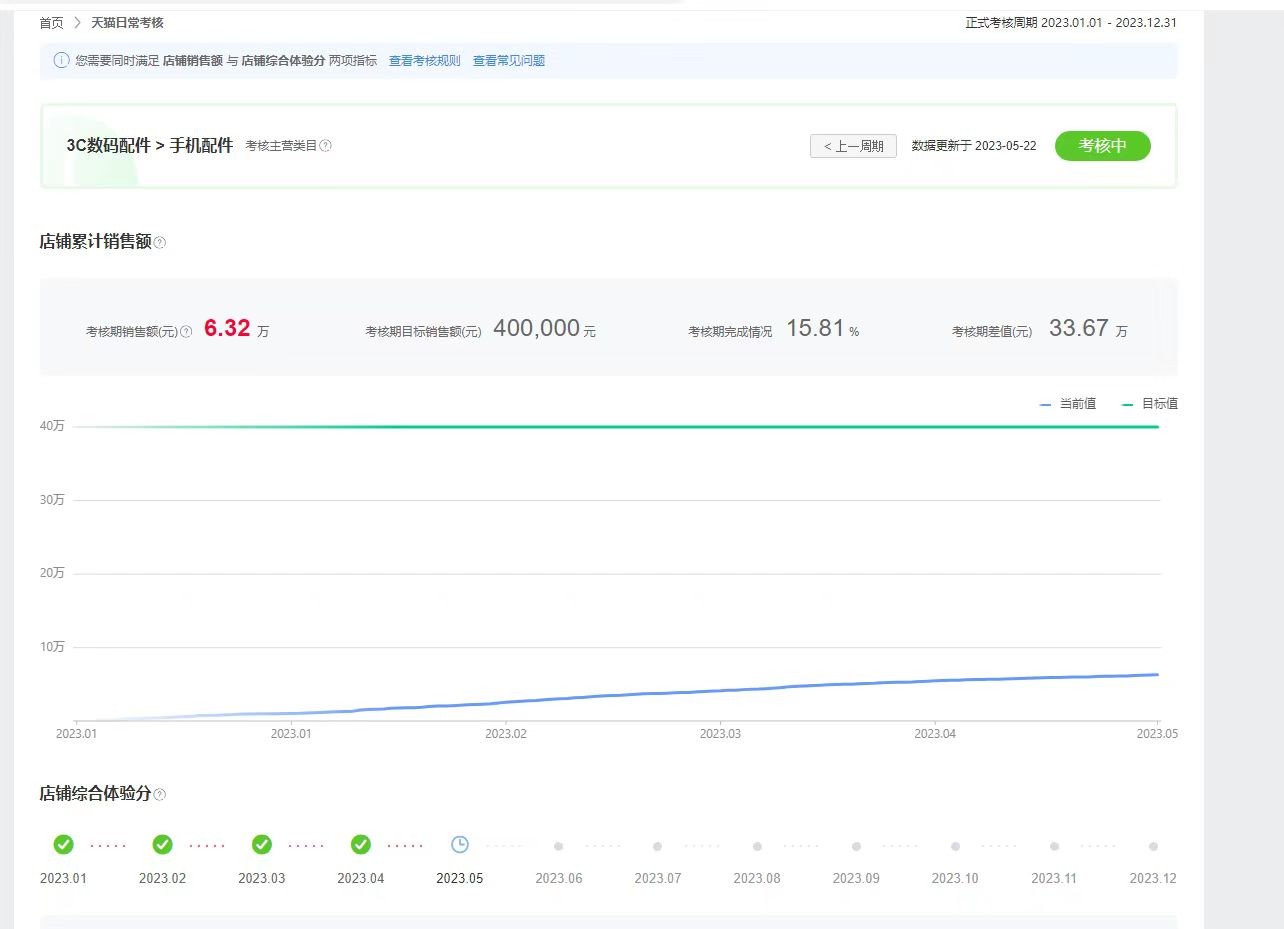
Task: Click the 3C数码配件 > 手机配件 category title
Action: coord(150,146)
